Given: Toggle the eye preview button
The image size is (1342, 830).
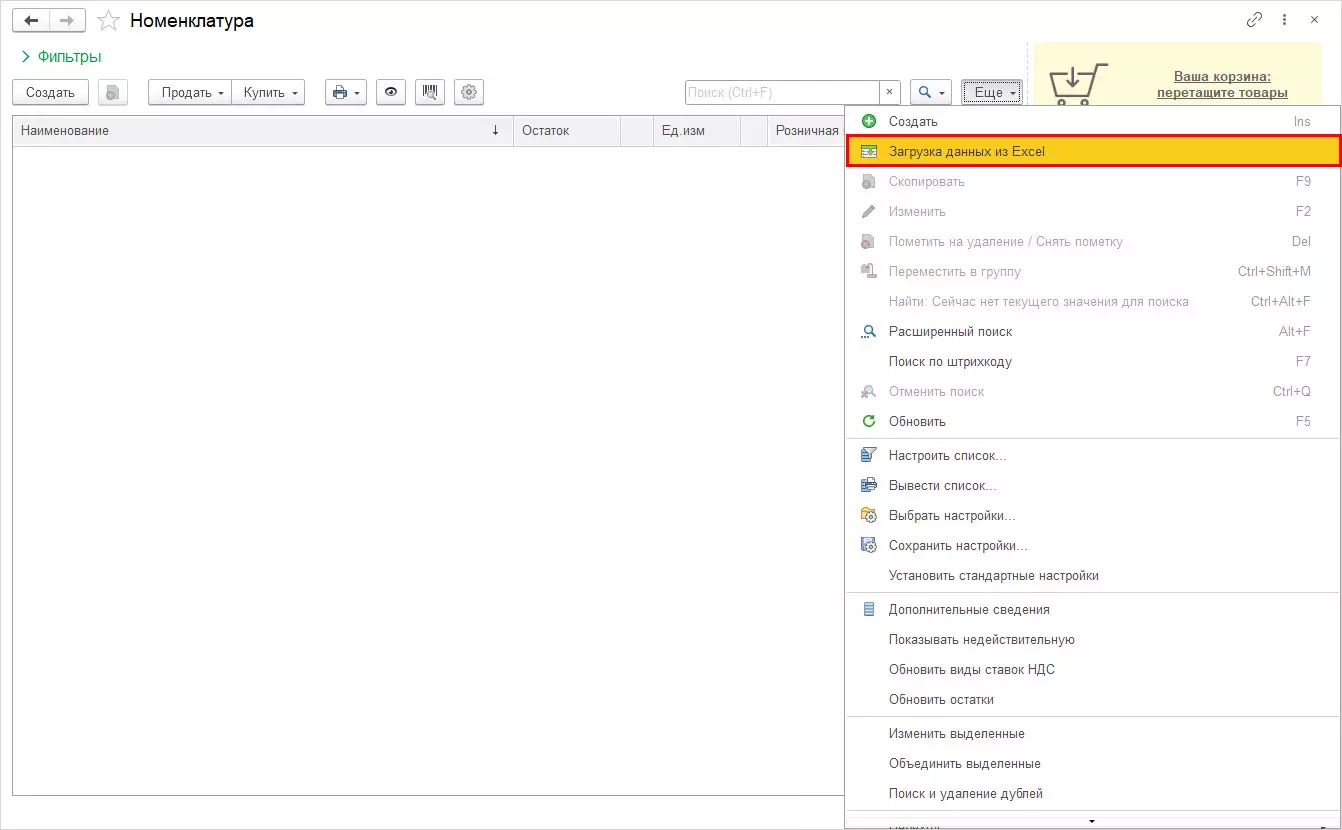Looking at the screenshot, I should click(391, 92).
